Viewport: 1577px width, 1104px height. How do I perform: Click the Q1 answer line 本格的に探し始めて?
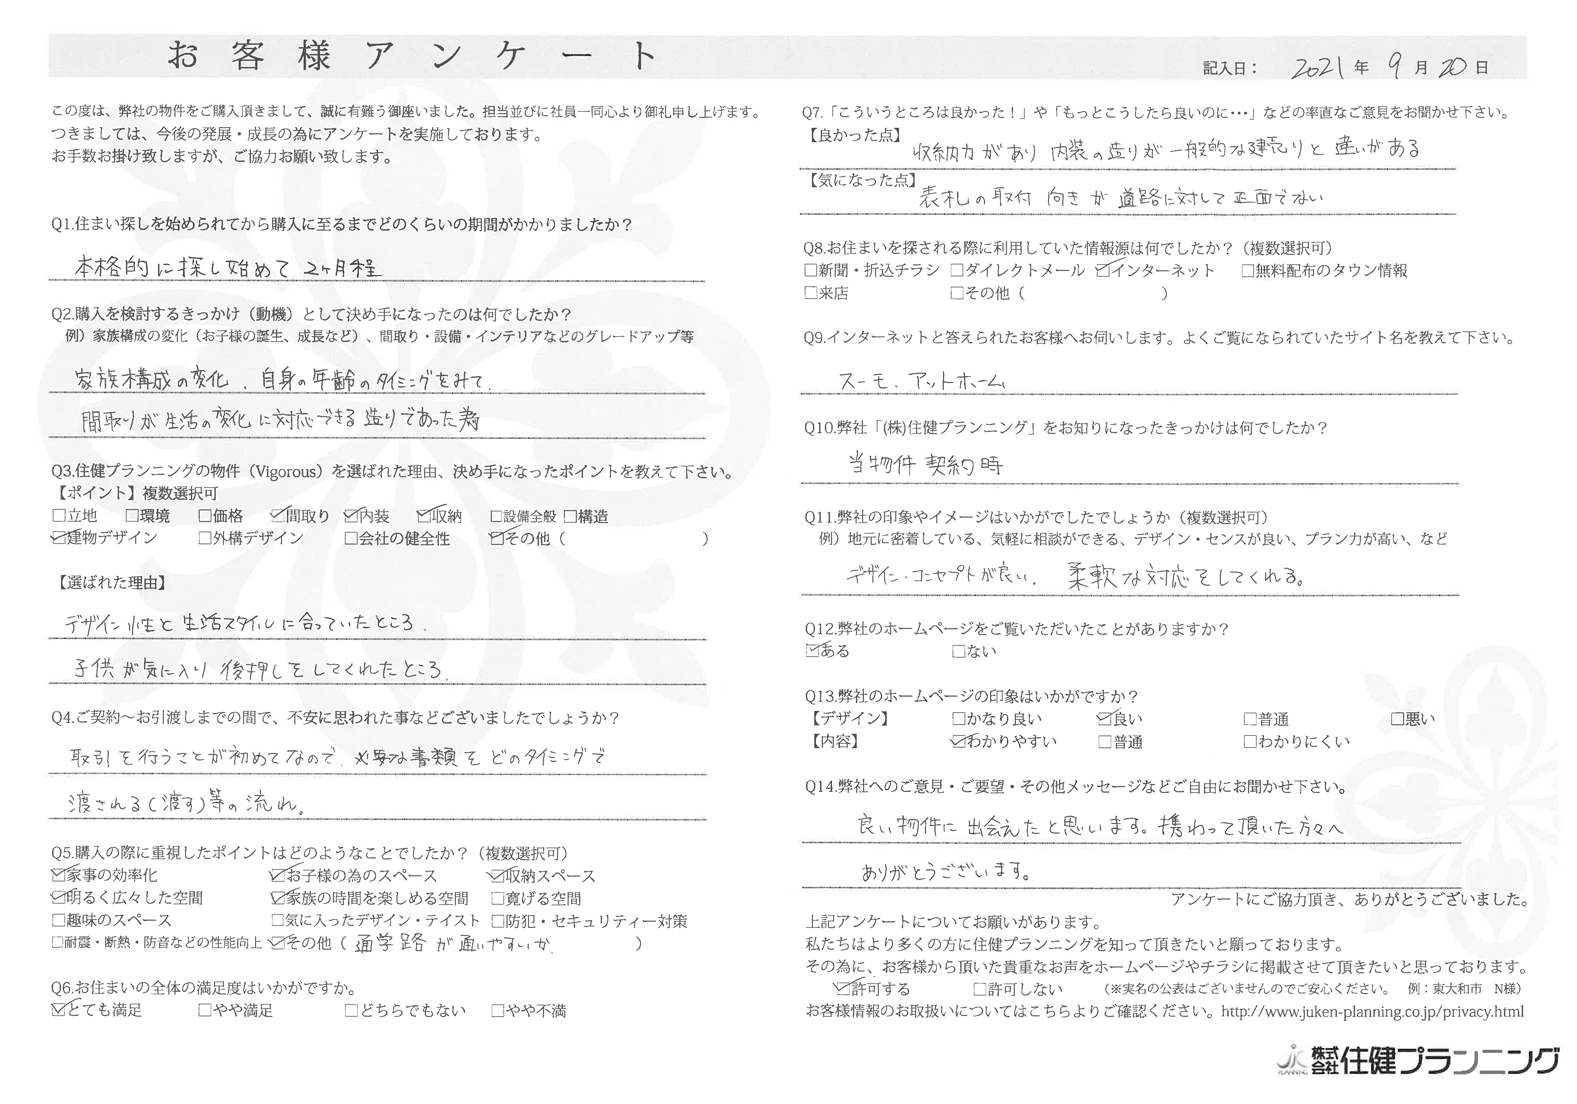(230, 267)
